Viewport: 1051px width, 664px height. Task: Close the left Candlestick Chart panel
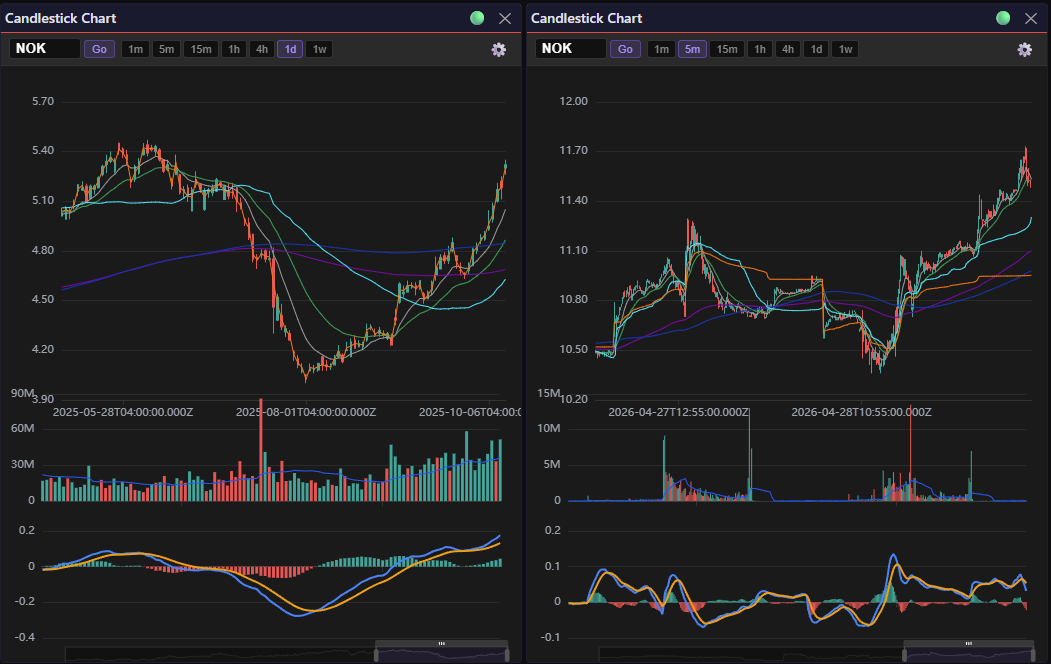pyautogui.click(x=505, y=18)
